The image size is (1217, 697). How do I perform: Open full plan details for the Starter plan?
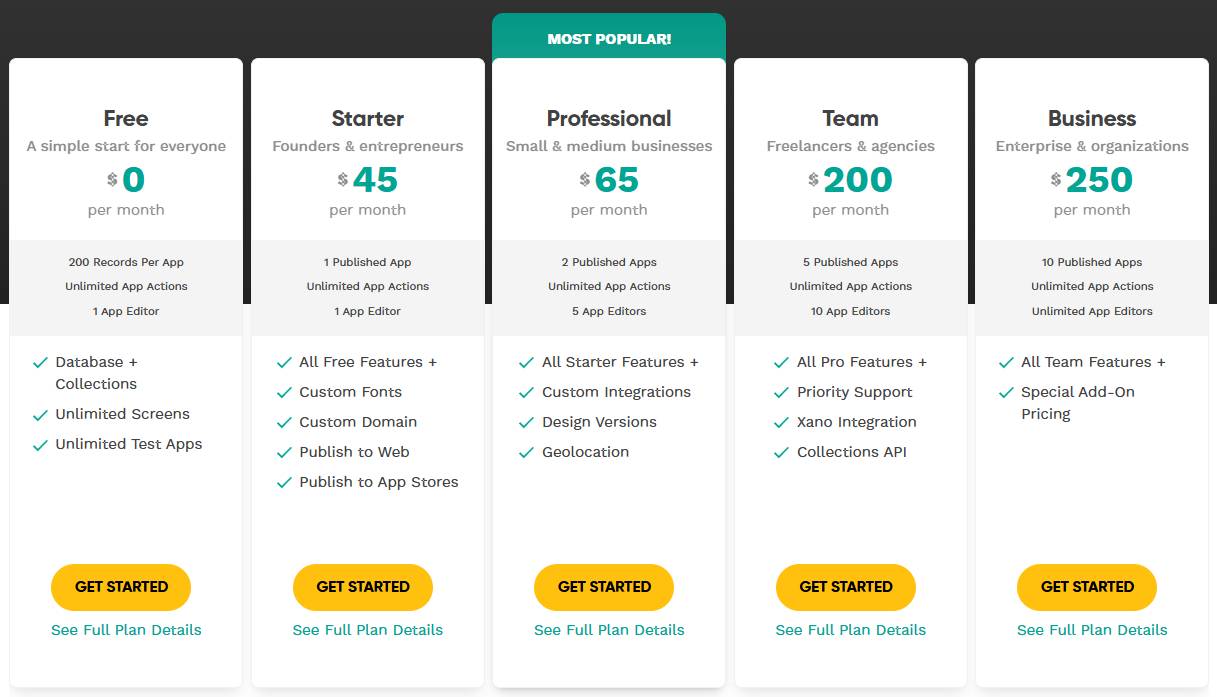coord(367,630)
